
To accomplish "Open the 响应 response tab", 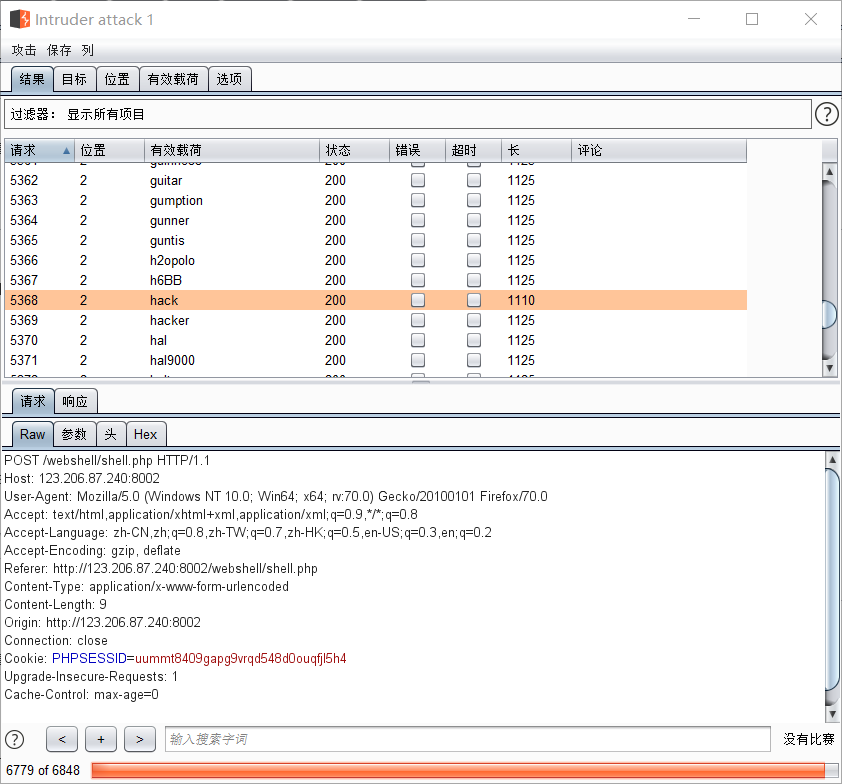I will pos(75,402).
